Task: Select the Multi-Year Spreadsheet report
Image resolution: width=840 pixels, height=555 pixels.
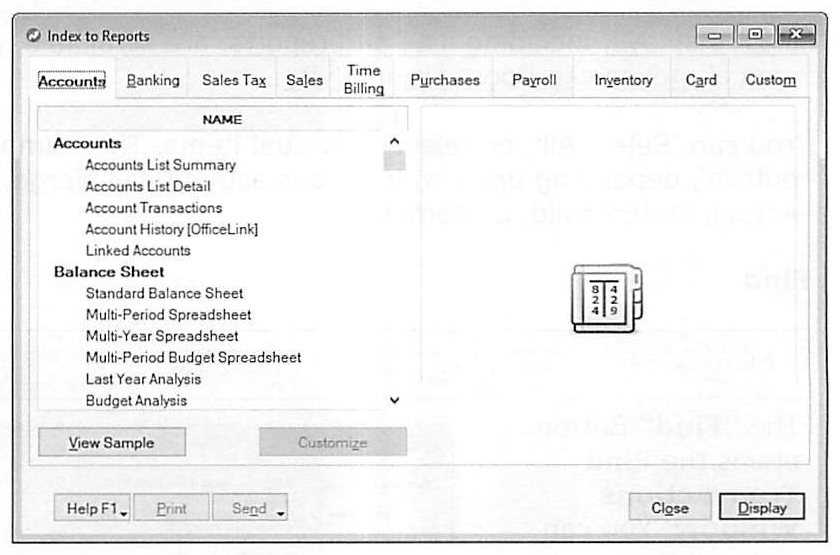Action: [162, 336]
